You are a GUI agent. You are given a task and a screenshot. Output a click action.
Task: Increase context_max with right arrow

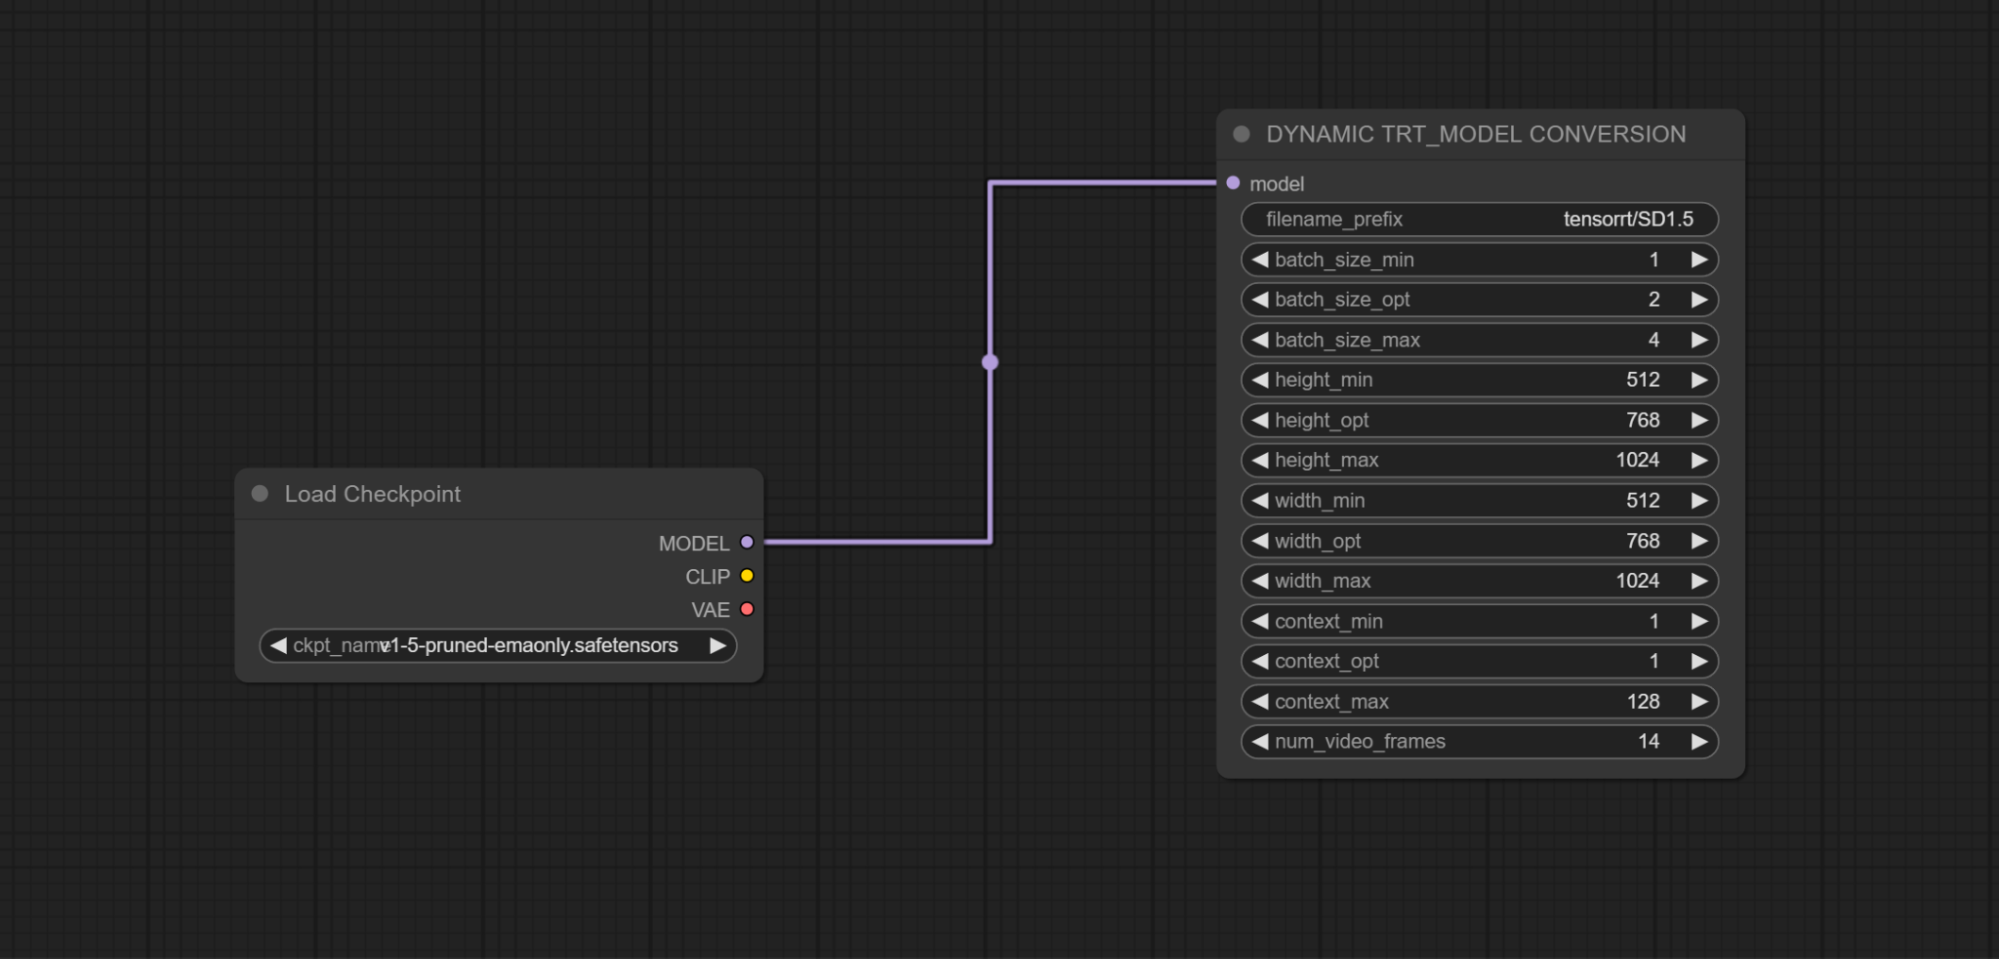pos(1699,702)
